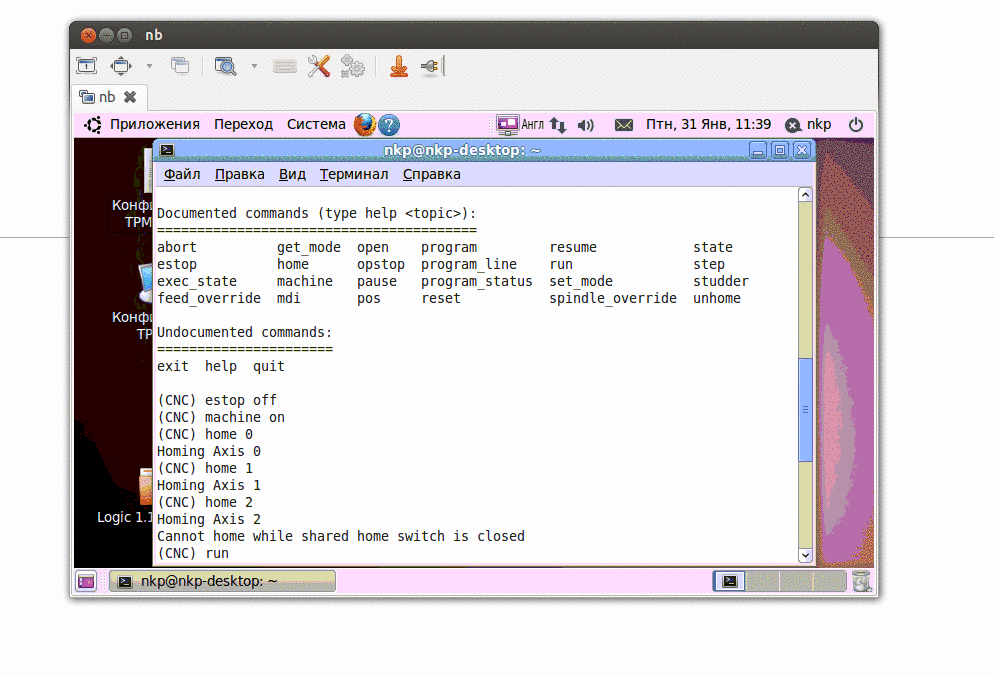Open the network connections indicator

(x=558, y=125)
